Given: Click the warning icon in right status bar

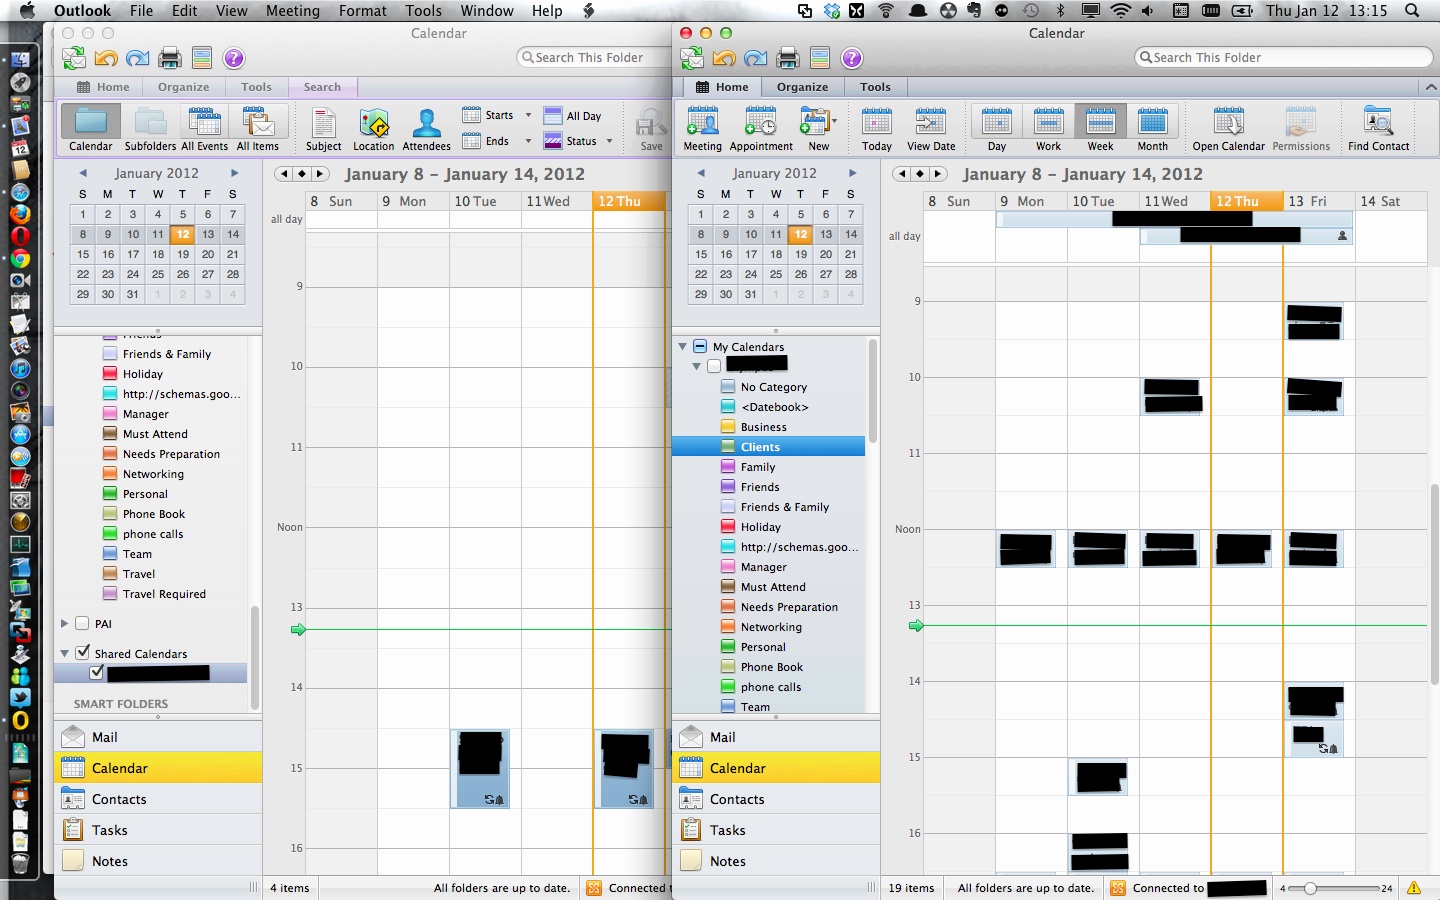Looking at the screenshot, I should tap(1414, 887).
